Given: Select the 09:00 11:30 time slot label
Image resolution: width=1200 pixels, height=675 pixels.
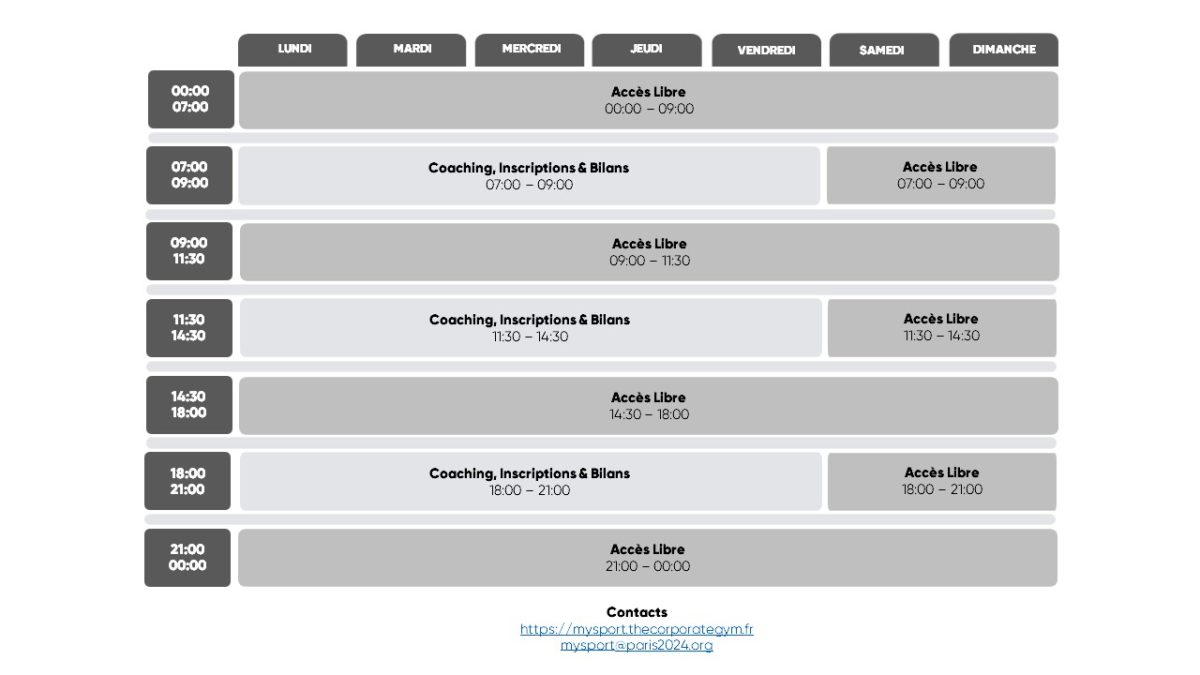Looking at the screenshot, I should (x=189, y=251).
